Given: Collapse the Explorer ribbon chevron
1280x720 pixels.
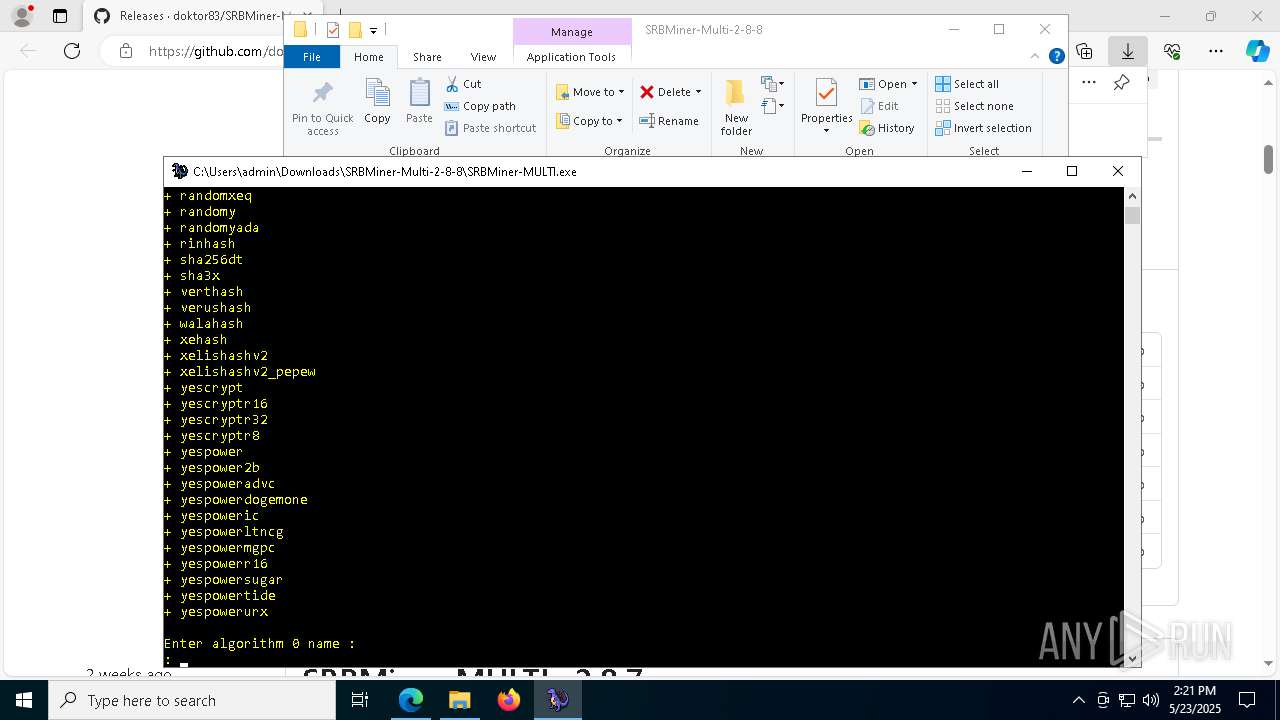Looking at the screenshot, I should pos(1036,57).
